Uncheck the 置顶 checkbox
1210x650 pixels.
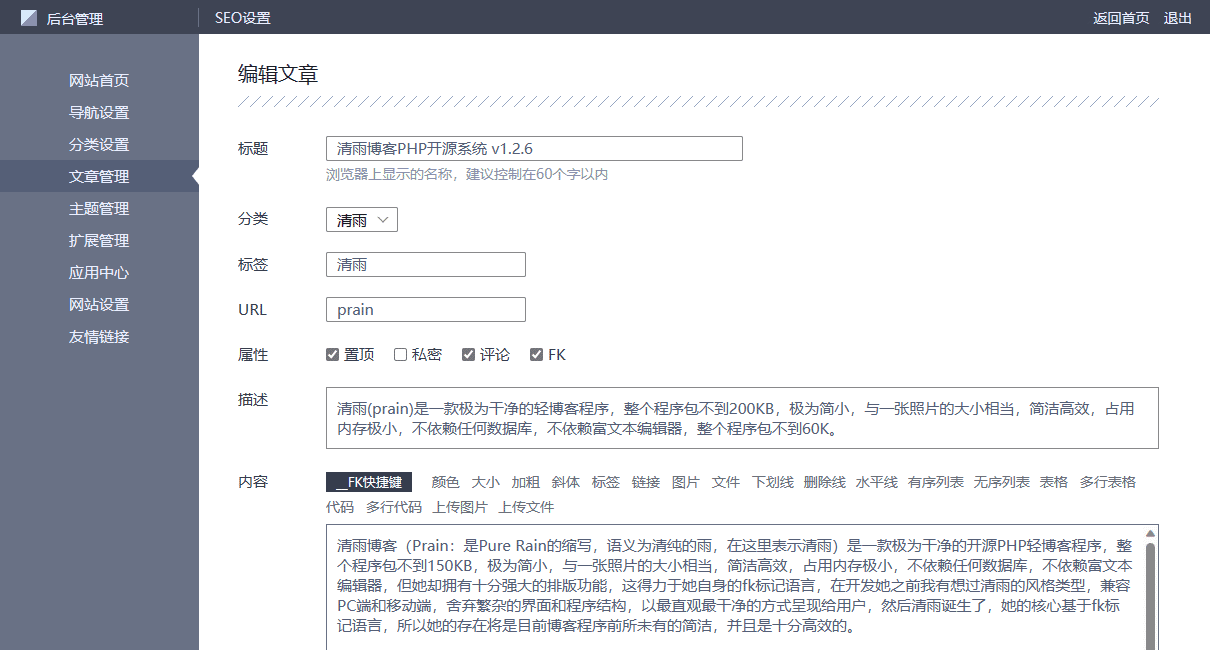[x=333, y=355]
